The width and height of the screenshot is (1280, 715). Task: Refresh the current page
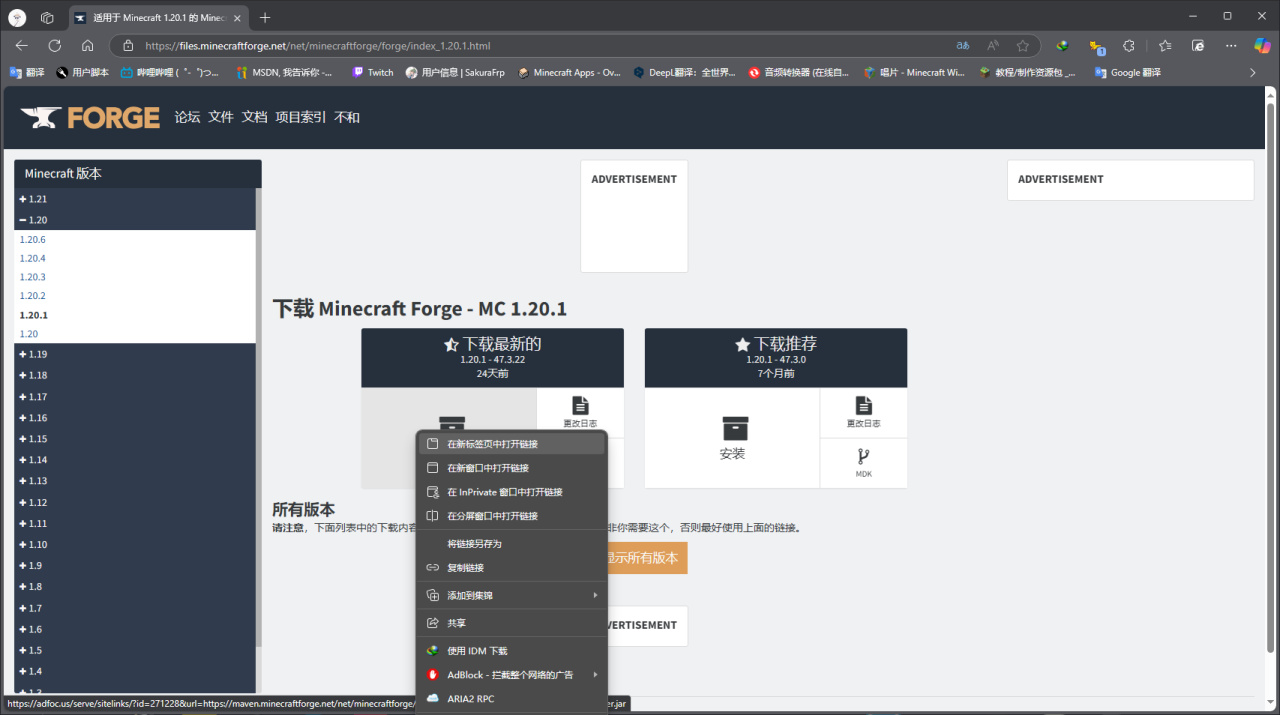click(55, 46)
